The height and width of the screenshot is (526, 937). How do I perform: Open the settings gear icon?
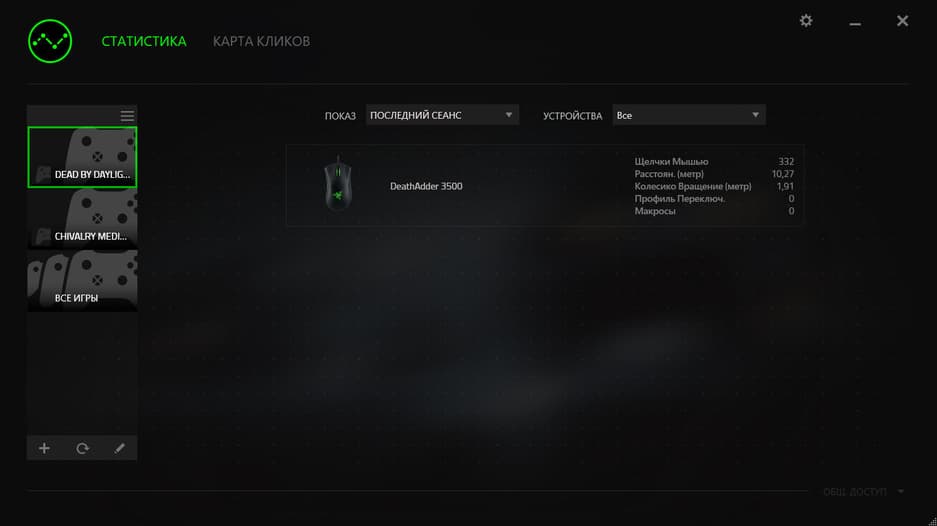(806, 21)
